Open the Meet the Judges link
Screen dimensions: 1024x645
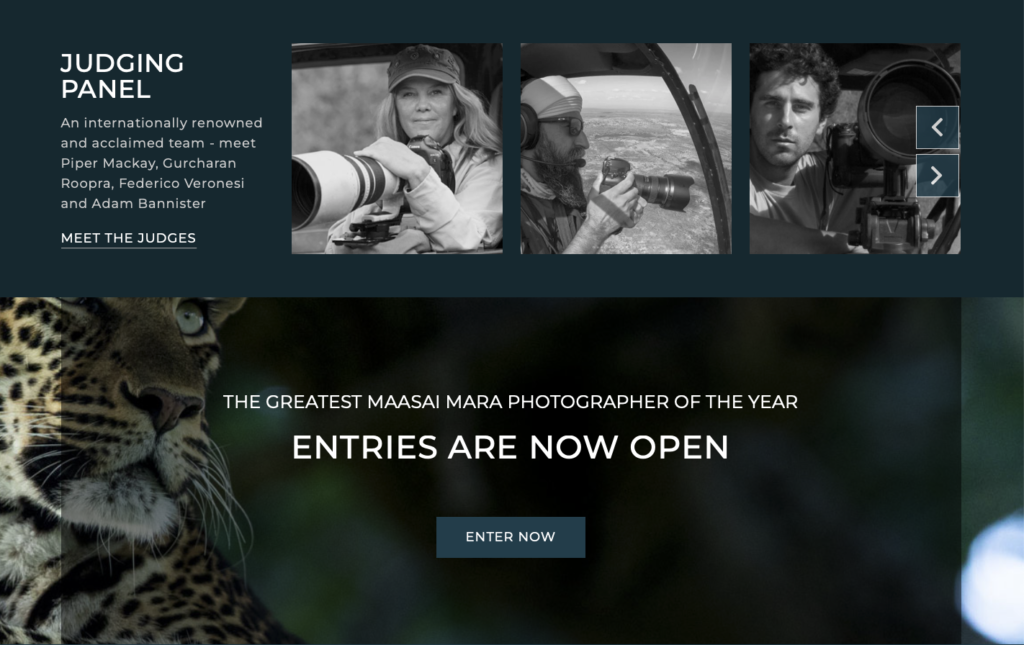(128, 238)
